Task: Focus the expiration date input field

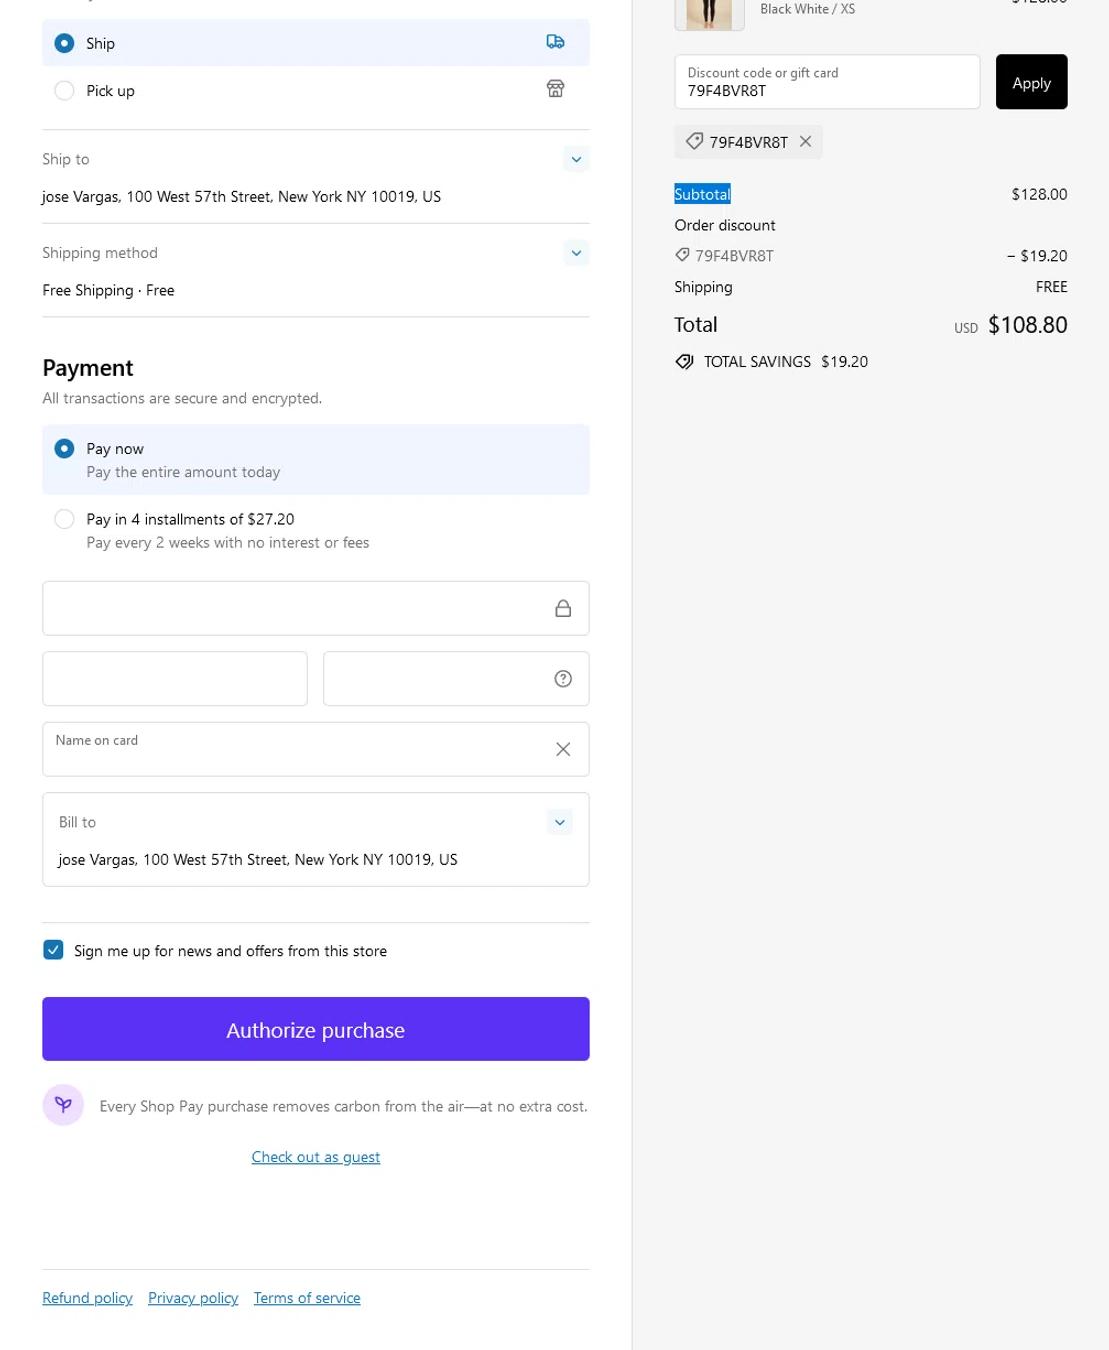Action: click(x=175, y=679)
